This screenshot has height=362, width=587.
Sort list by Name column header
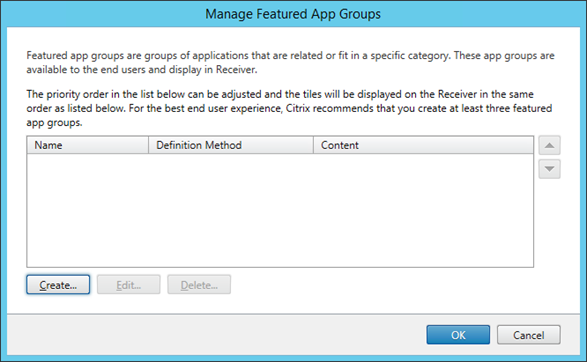click(x=88, y=145)
